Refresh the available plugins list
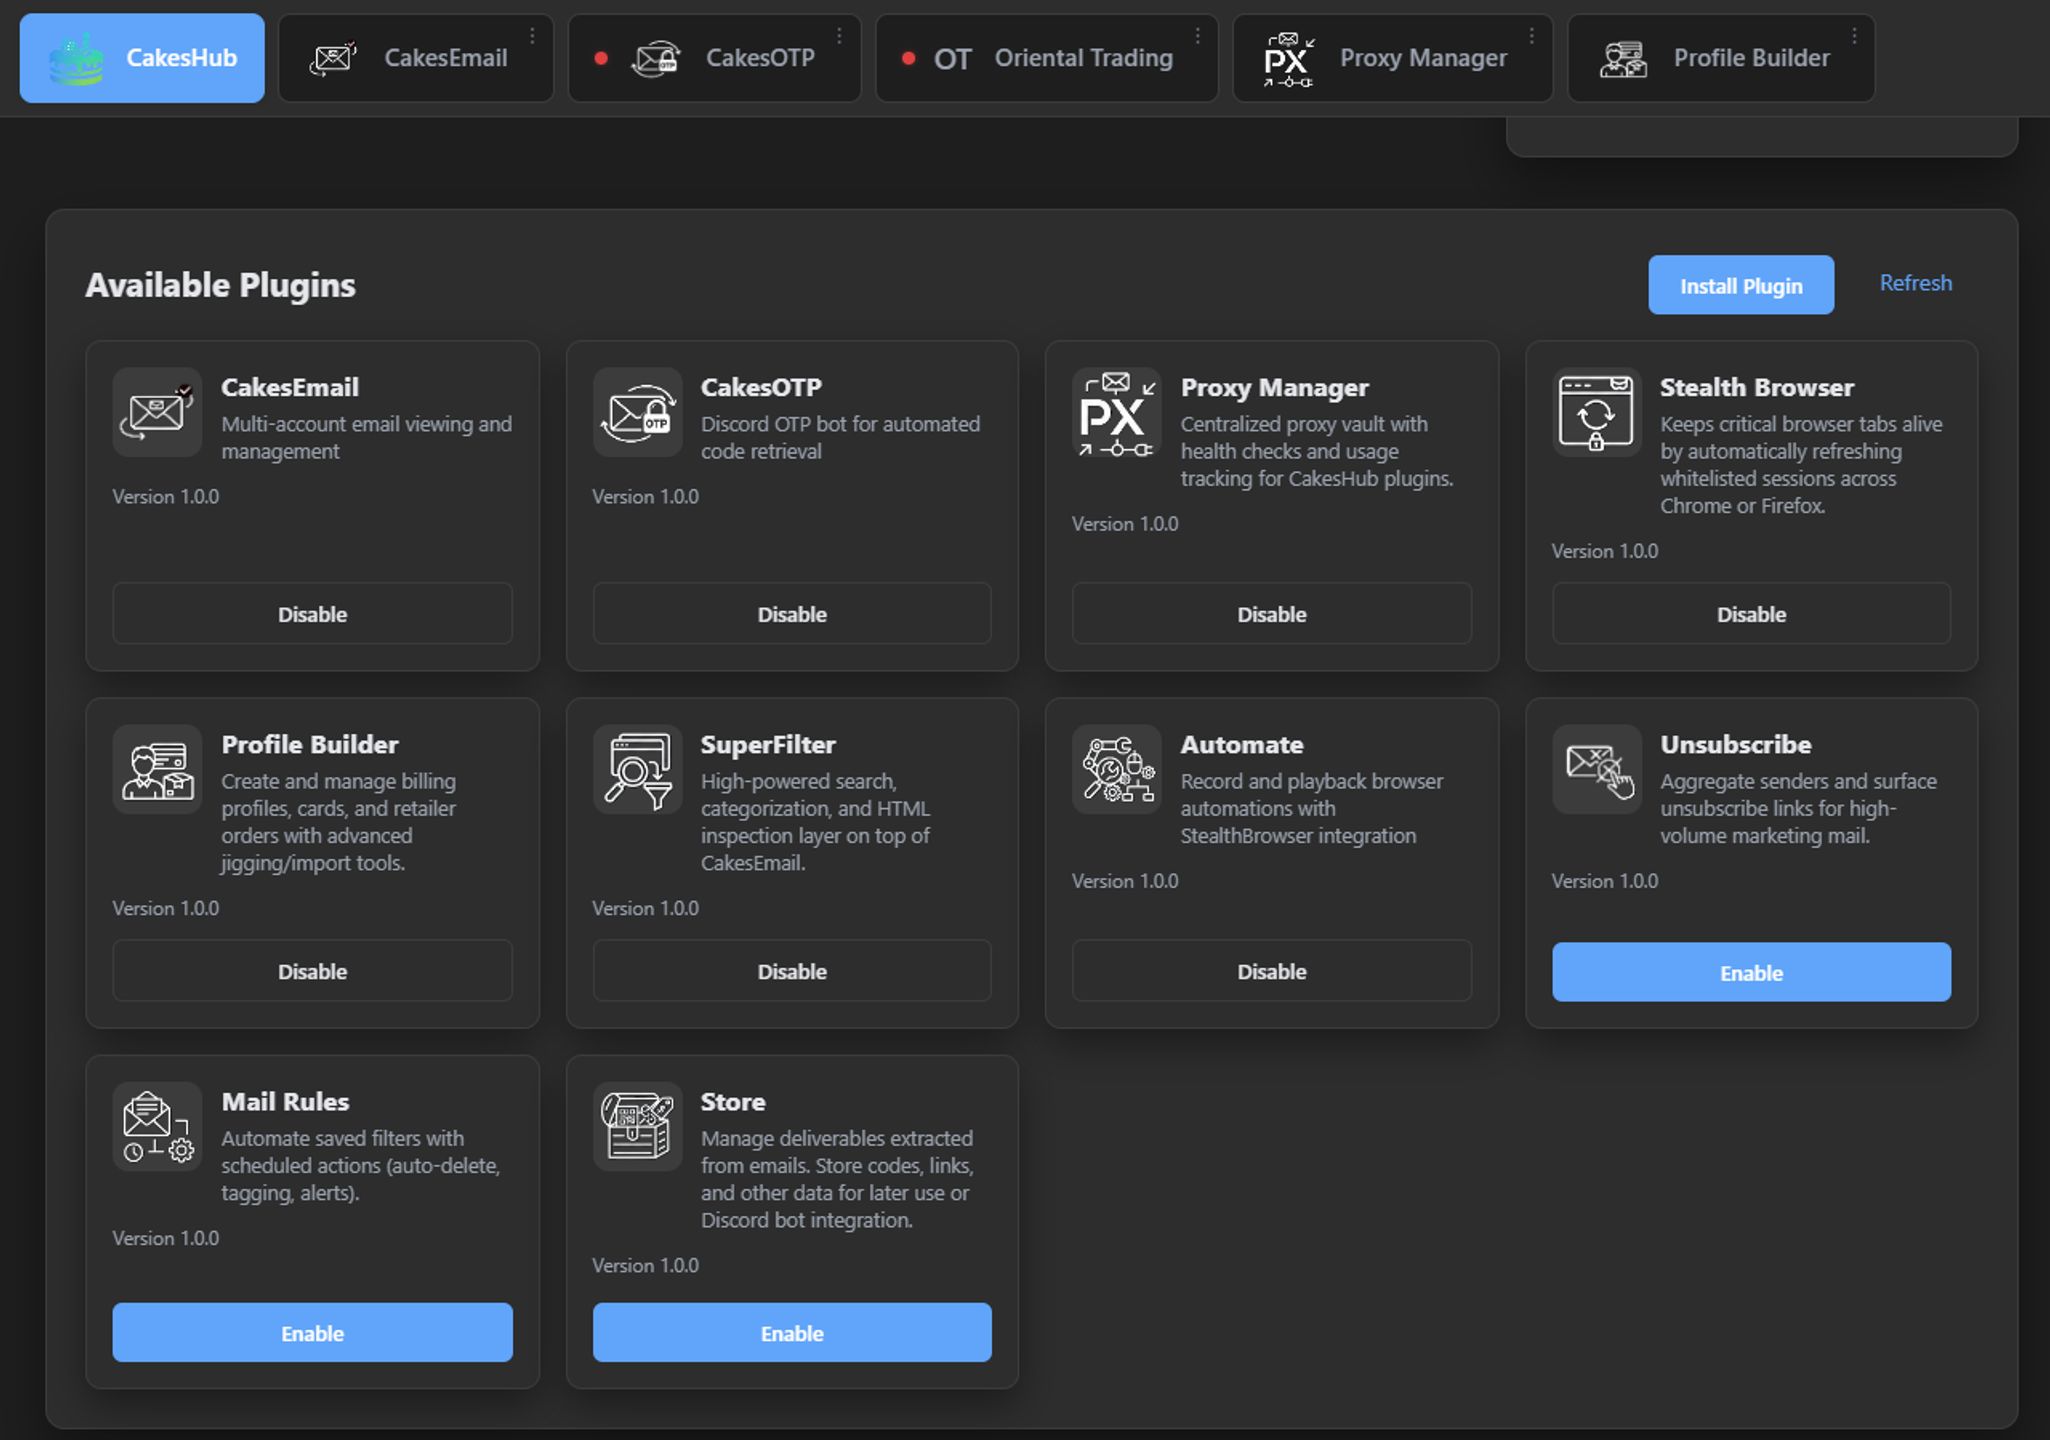Screen dimensions: 2050x1440 coord(1915,283)
